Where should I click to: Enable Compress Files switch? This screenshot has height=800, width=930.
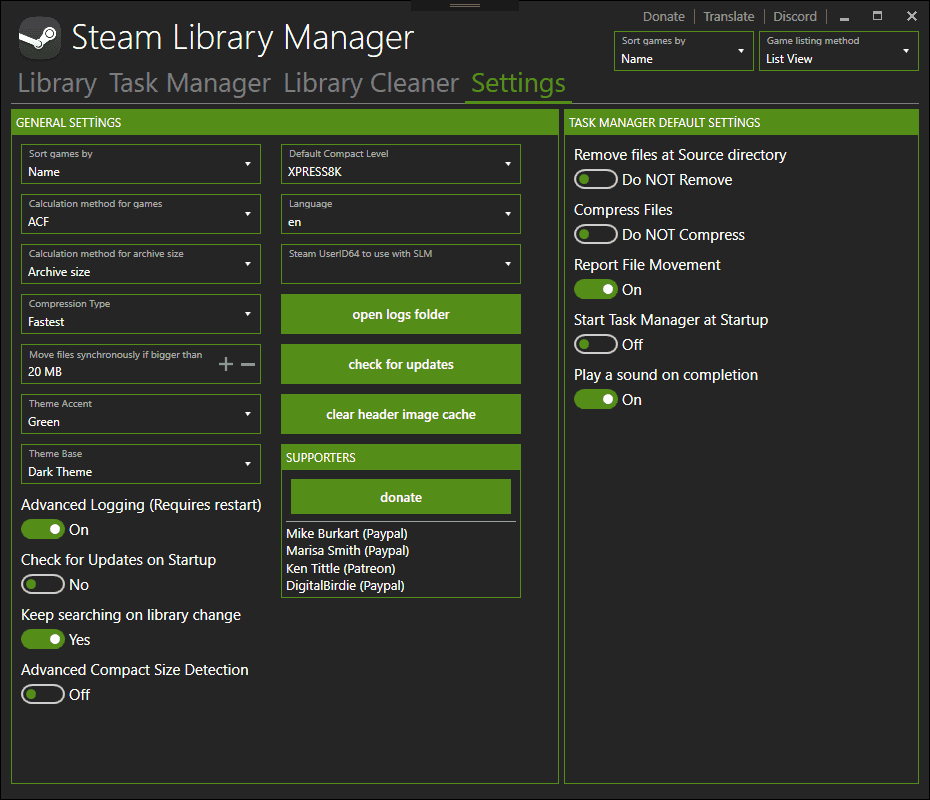(595, 234)
